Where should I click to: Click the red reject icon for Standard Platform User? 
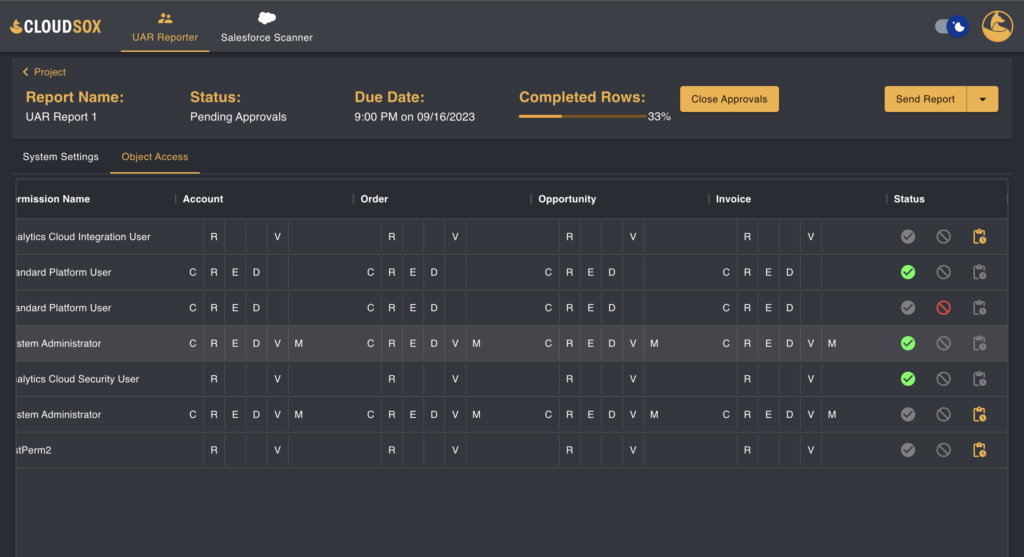943,308
